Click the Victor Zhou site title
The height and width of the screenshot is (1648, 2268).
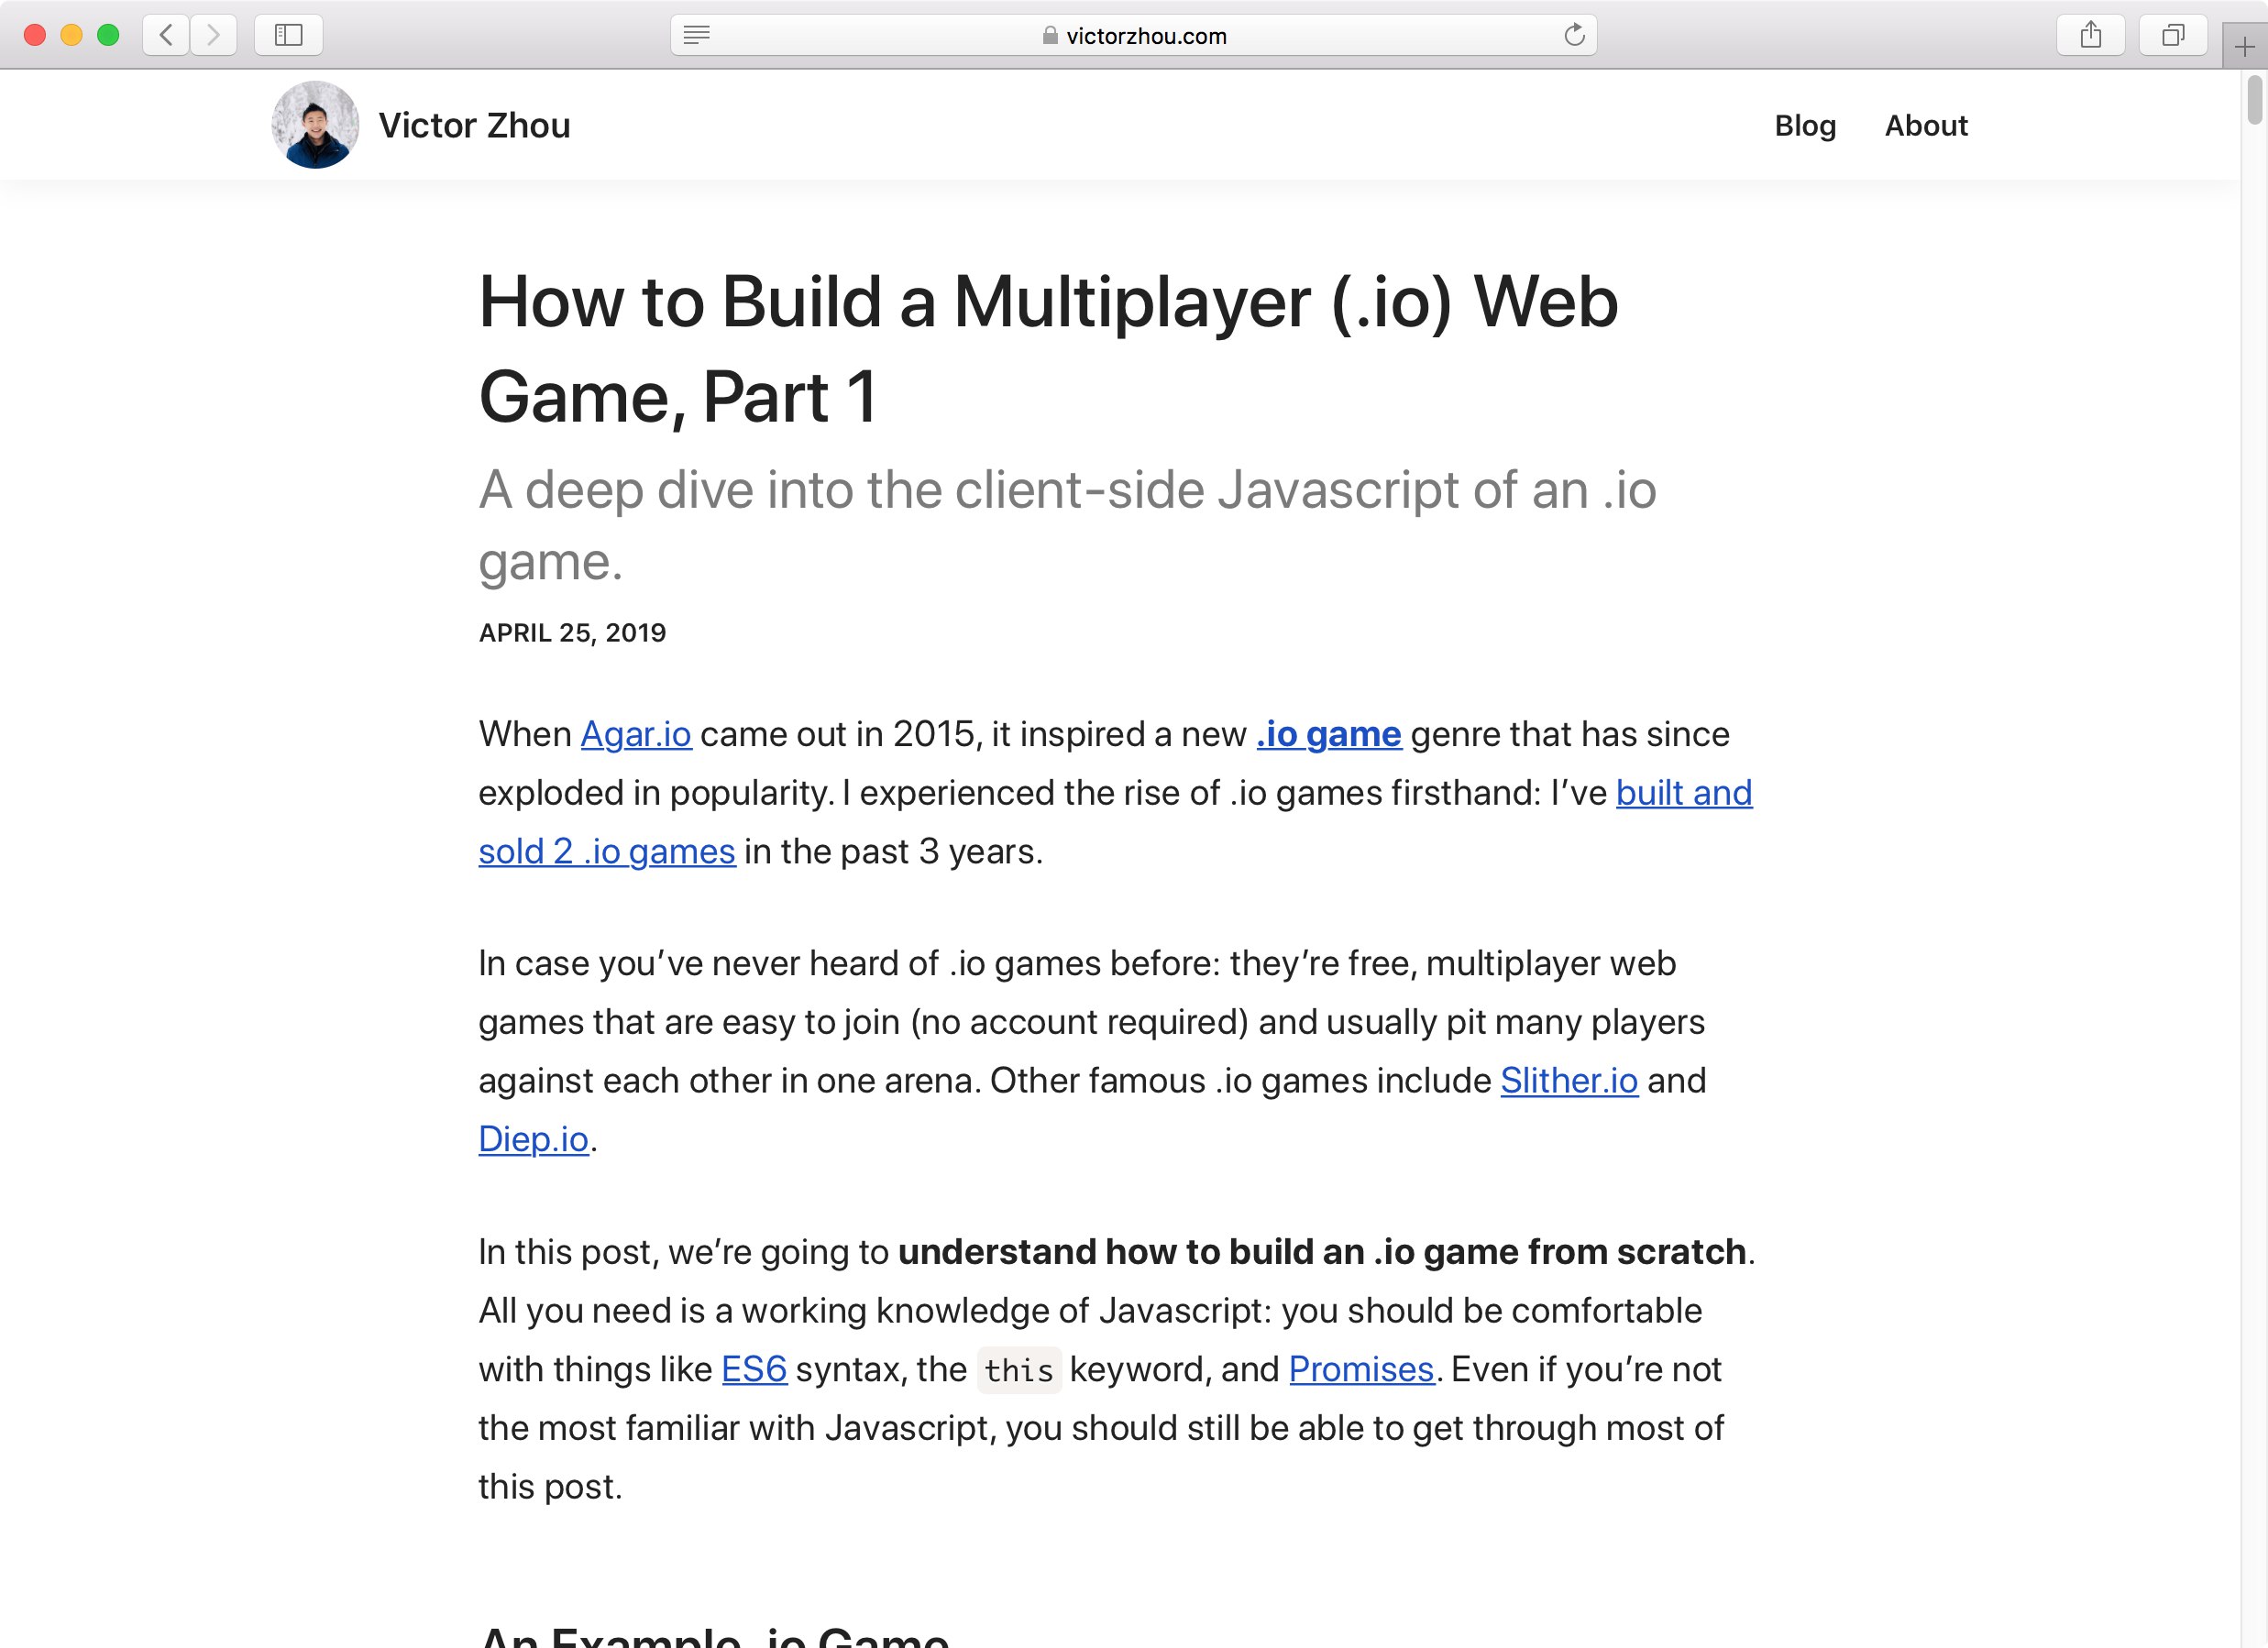tap(474, 125)
